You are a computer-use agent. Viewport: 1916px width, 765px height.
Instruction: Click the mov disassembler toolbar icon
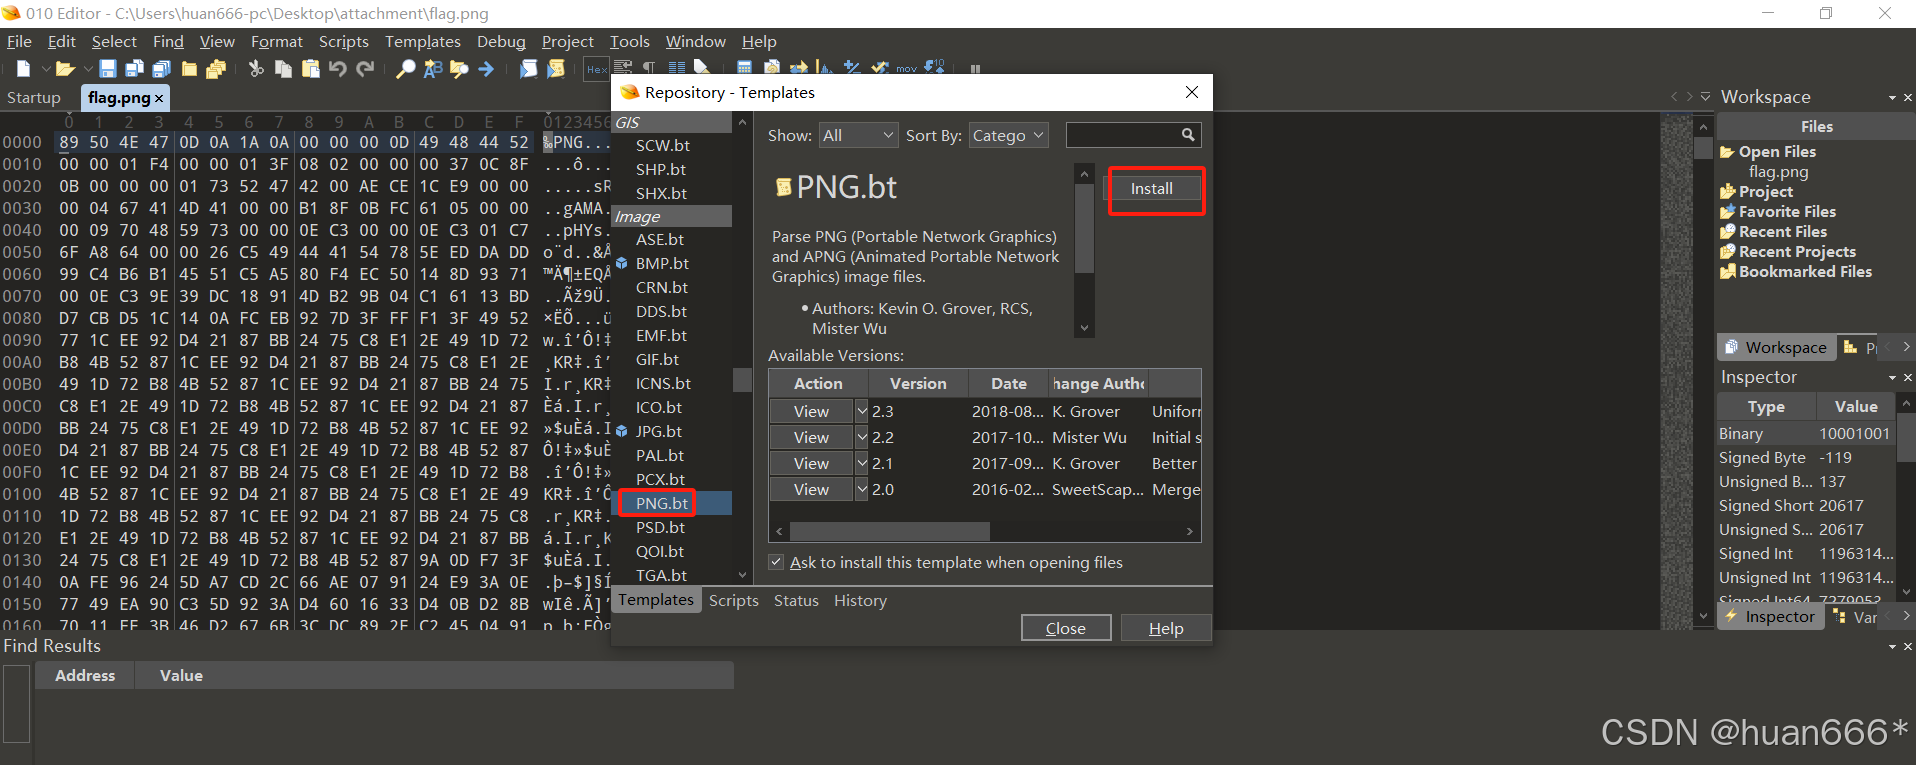[x=906, y=68]
